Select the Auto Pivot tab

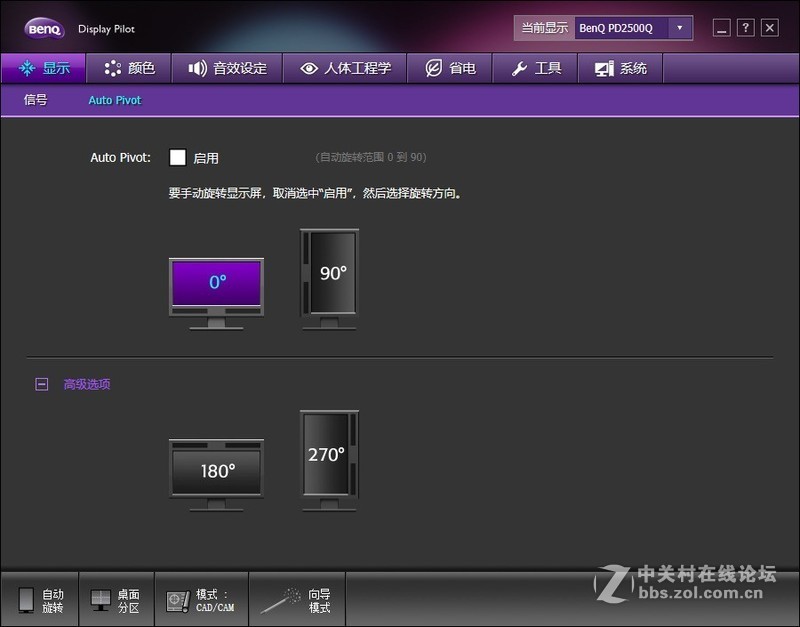tap(113, 100)
